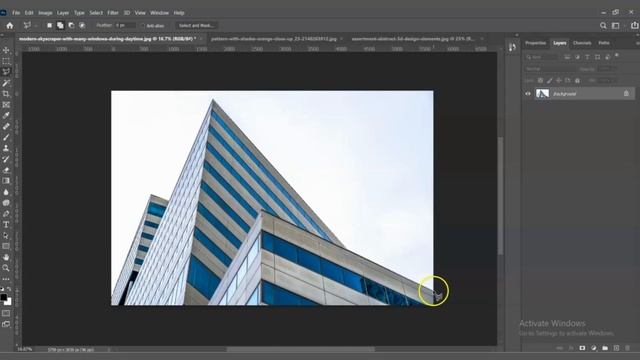Open the Edit Toolbar ellipsis menu
Viewport: 640px width, 360px height.
pos(6,279)
